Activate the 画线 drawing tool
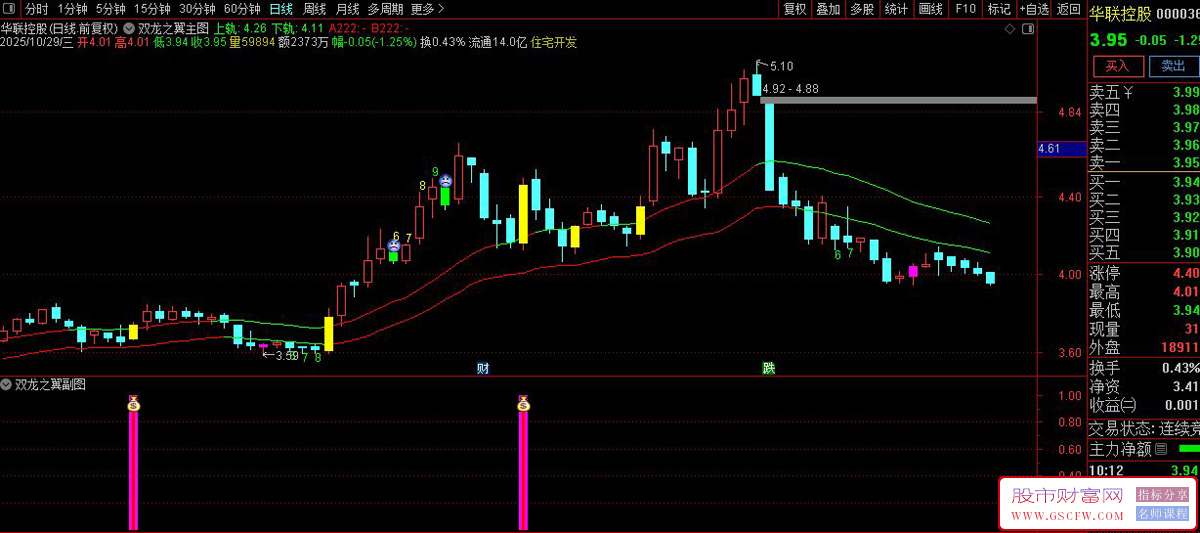The width and height of the screenshot is (1200, 533). click(931, 9)
